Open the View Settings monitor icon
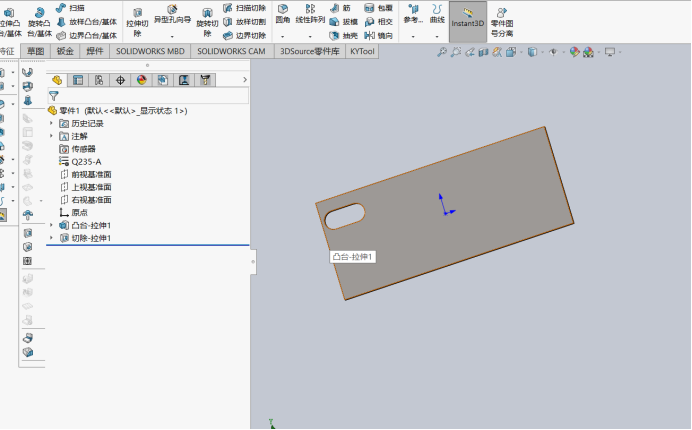Image resolution: width=692 pixels, height=430 pixels. click(x=610, y=52)
